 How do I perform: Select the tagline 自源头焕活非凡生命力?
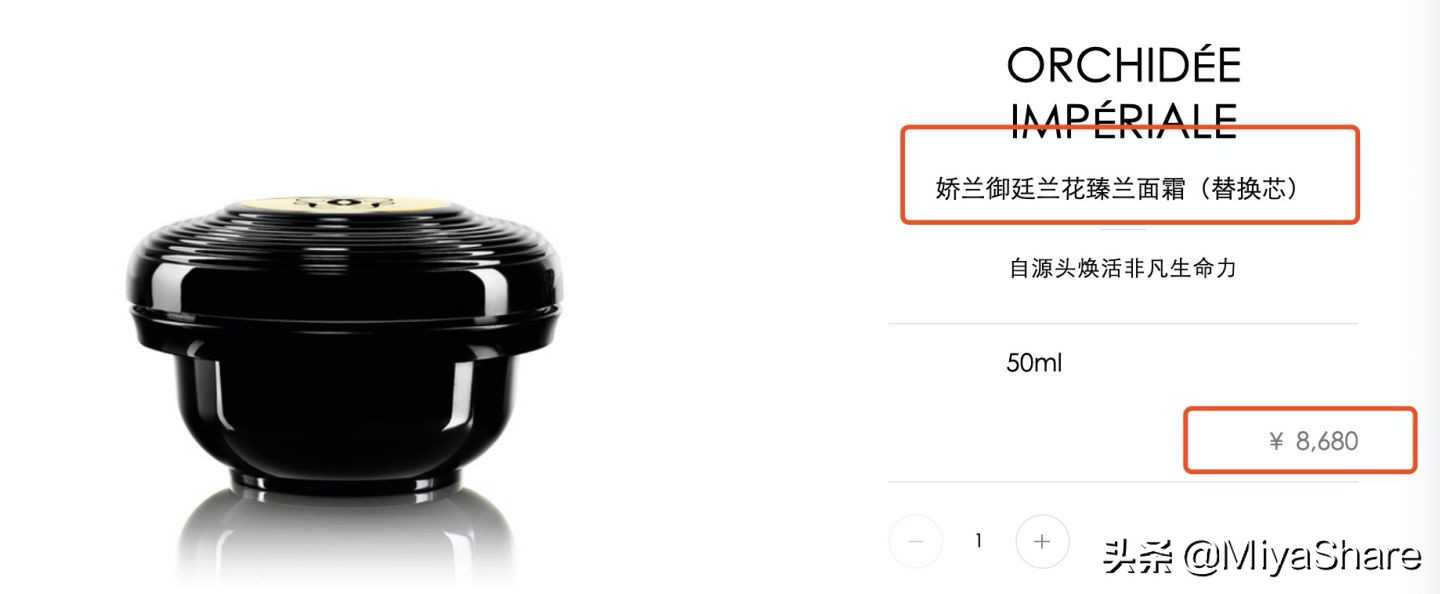[1123, 268]
